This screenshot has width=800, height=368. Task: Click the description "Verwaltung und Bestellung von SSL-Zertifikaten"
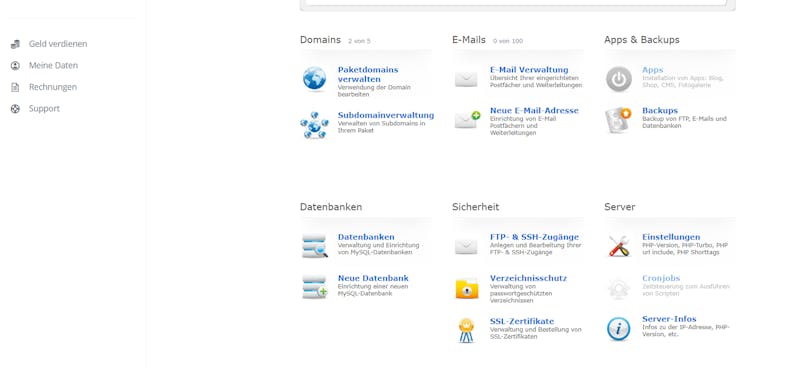coord(535,333)
